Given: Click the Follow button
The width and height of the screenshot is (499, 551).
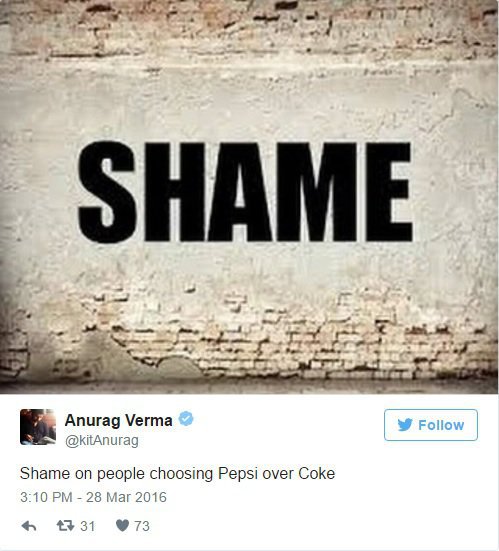Looking at the screenshot, I should pyautogui.click(x=430, y=425).
